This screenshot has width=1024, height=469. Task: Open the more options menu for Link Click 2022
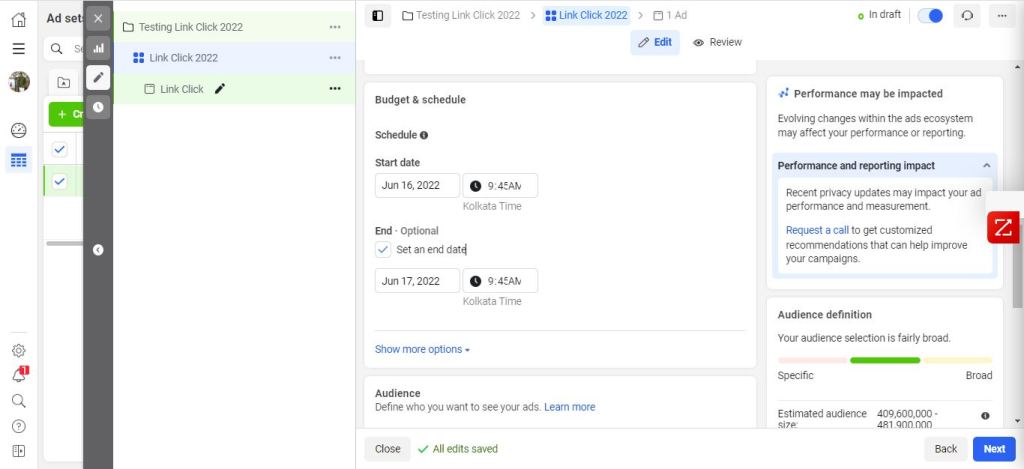pos(335,58)
